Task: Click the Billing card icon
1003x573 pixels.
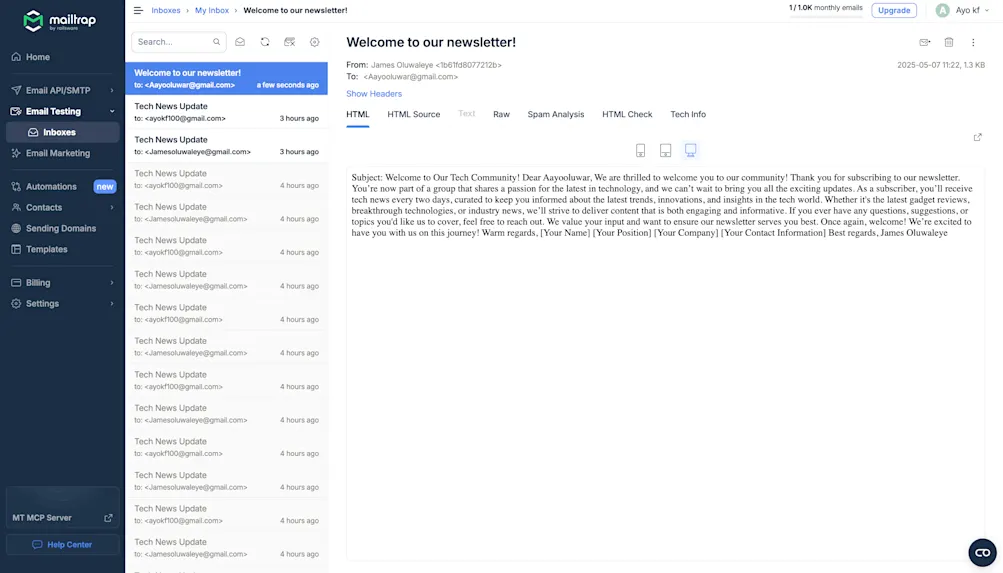Action: 16,283
